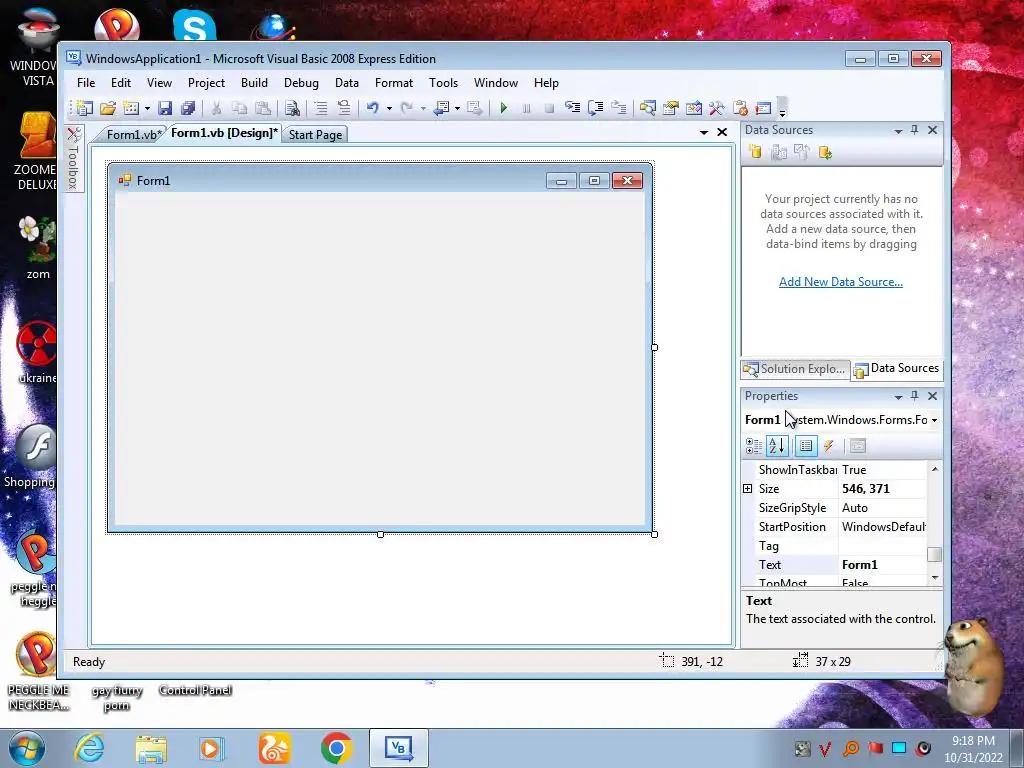Click Add New Data Source icon in Data Sources toolbar
Viewport: 1024px width, 768px height.
(x=756, y=153)
